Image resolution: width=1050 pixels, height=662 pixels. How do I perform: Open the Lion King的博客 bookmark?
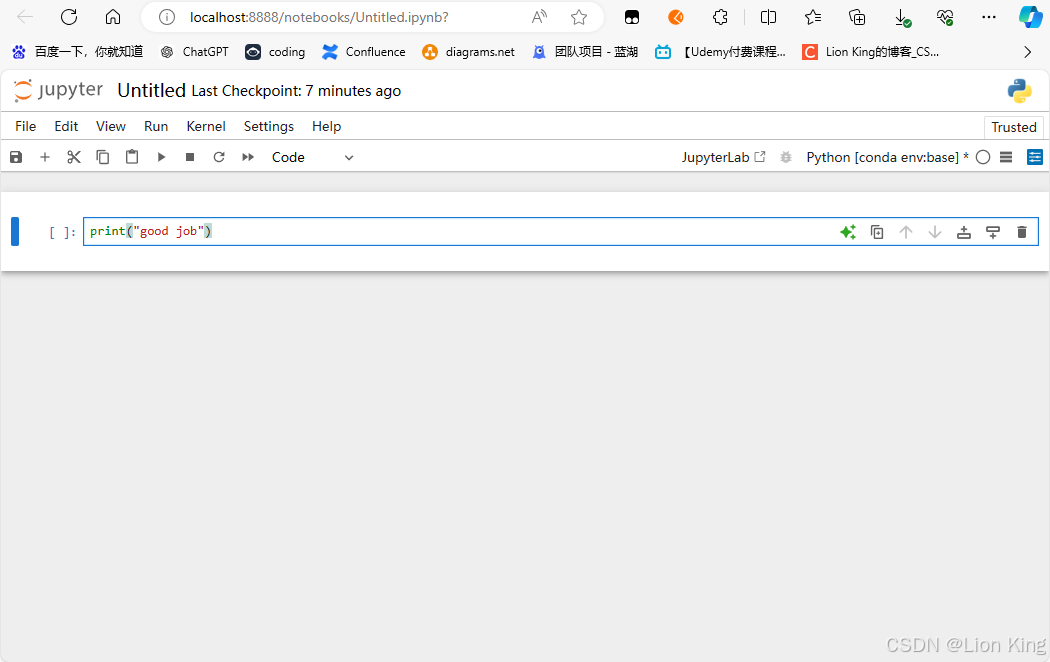click(871, 52)
